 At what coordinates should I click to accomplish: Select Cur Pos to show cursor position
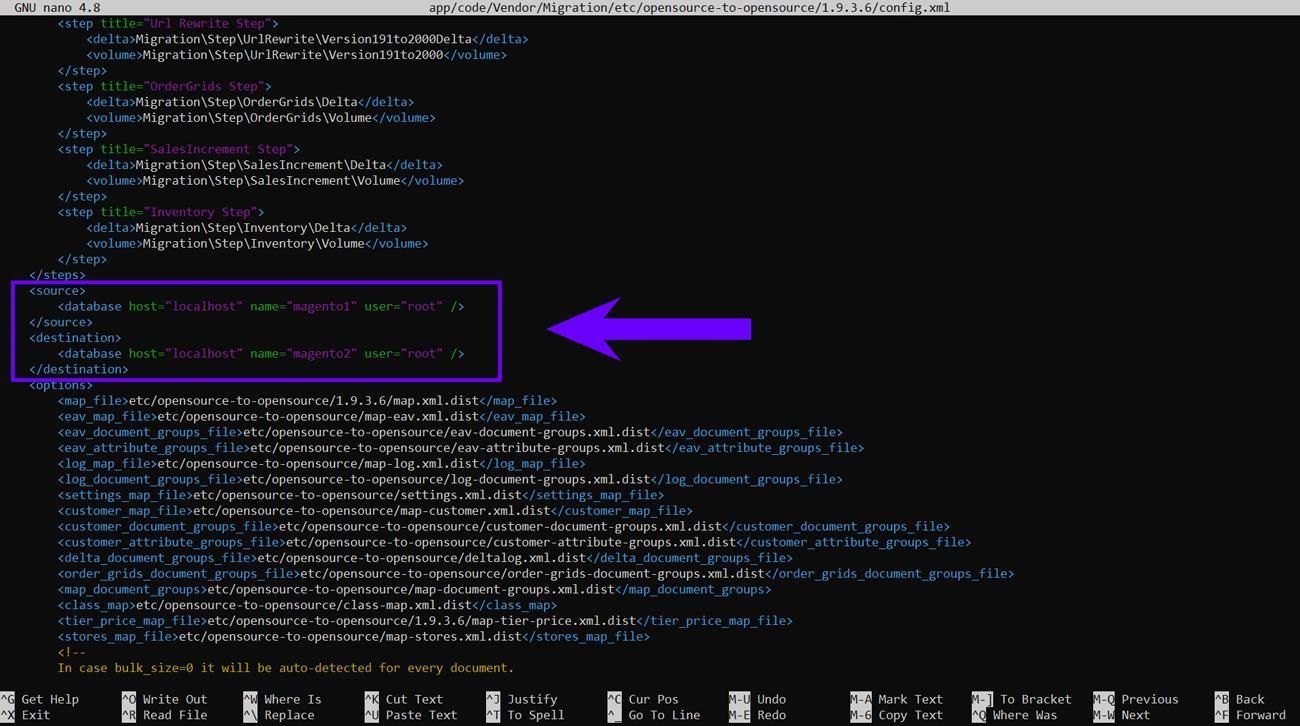tap(650, 699)
